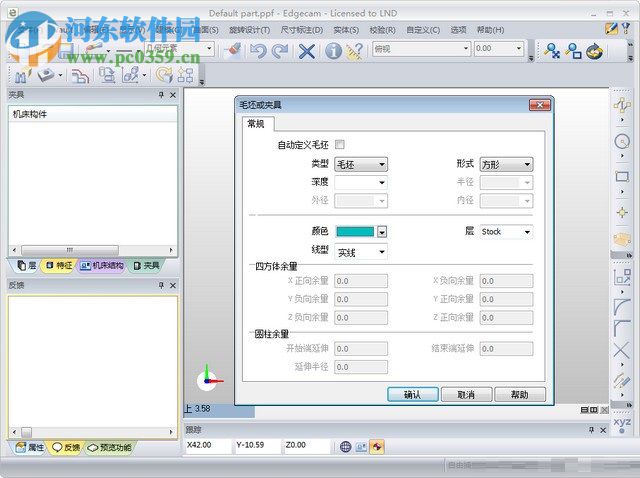
Task: Select the intersecting lines trim tool
Action: tap(622, 350)
